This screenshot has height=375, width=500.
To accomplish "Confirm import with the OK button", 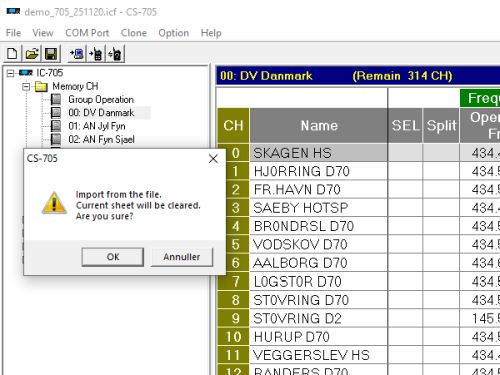I will (113, 257).
